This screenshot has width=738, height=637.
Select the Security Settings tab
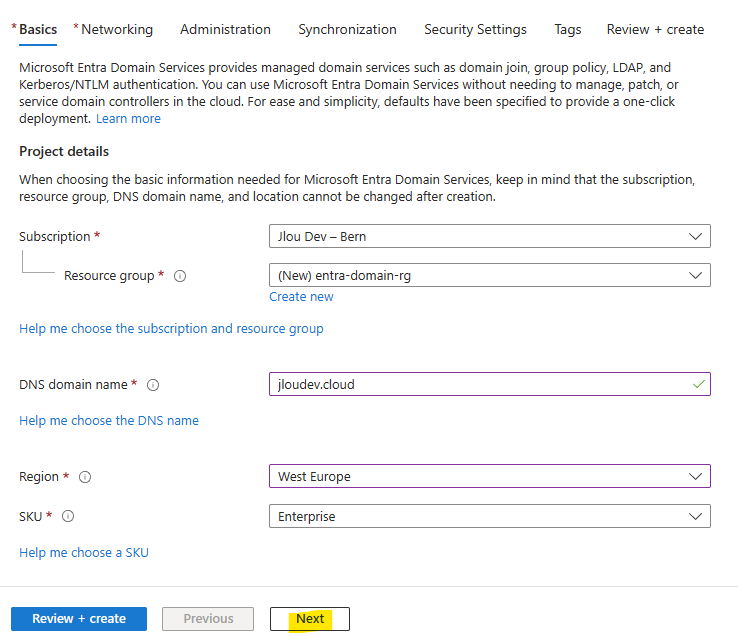tap(475, 29)
